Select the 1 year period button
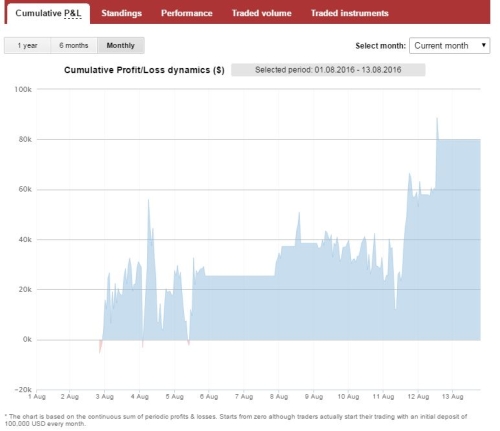Screen dimensions: 500x431 (27, 45)
